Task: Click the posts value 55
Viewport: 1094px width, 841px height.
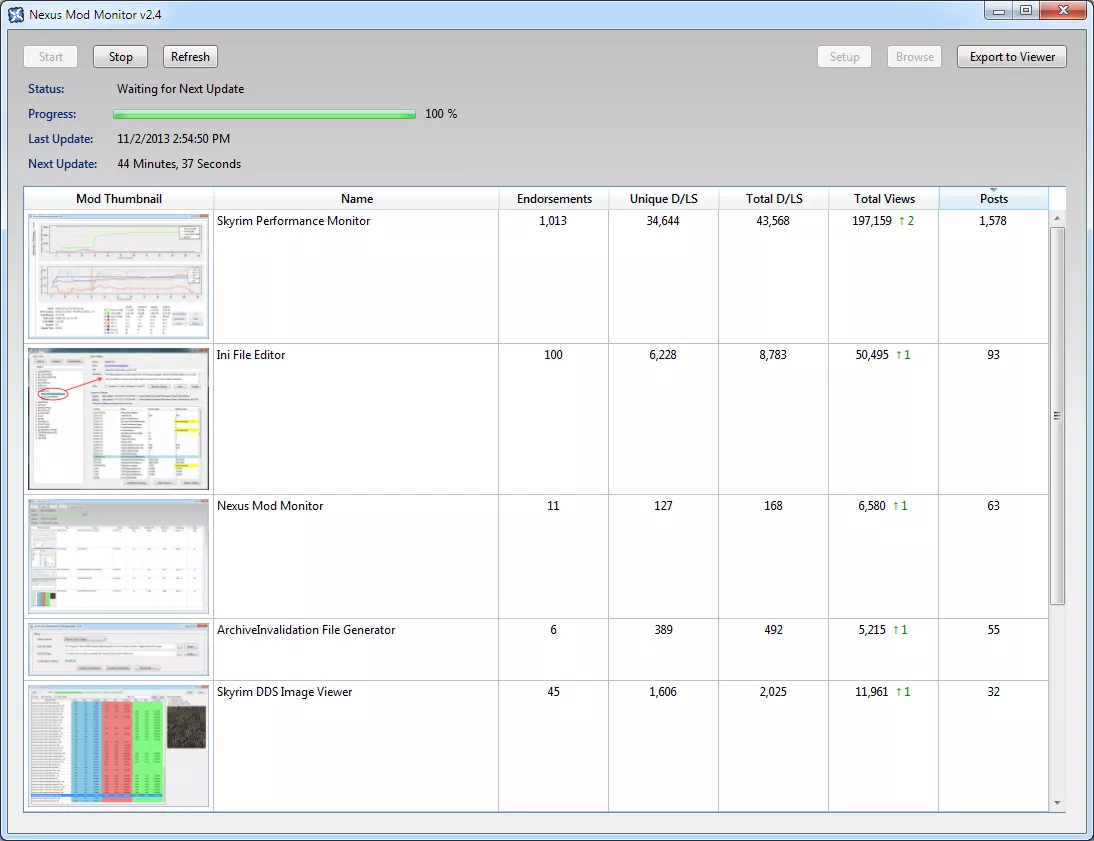Action: tap(994, 630)
